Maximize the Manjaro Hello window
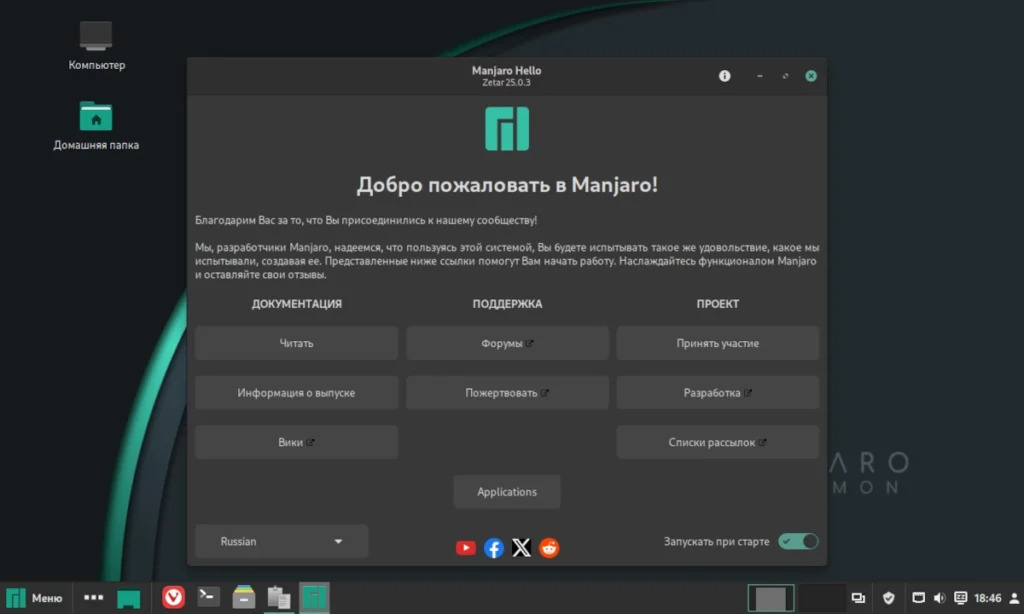Viewport: 1024px width, 614px height. [785, 76]
